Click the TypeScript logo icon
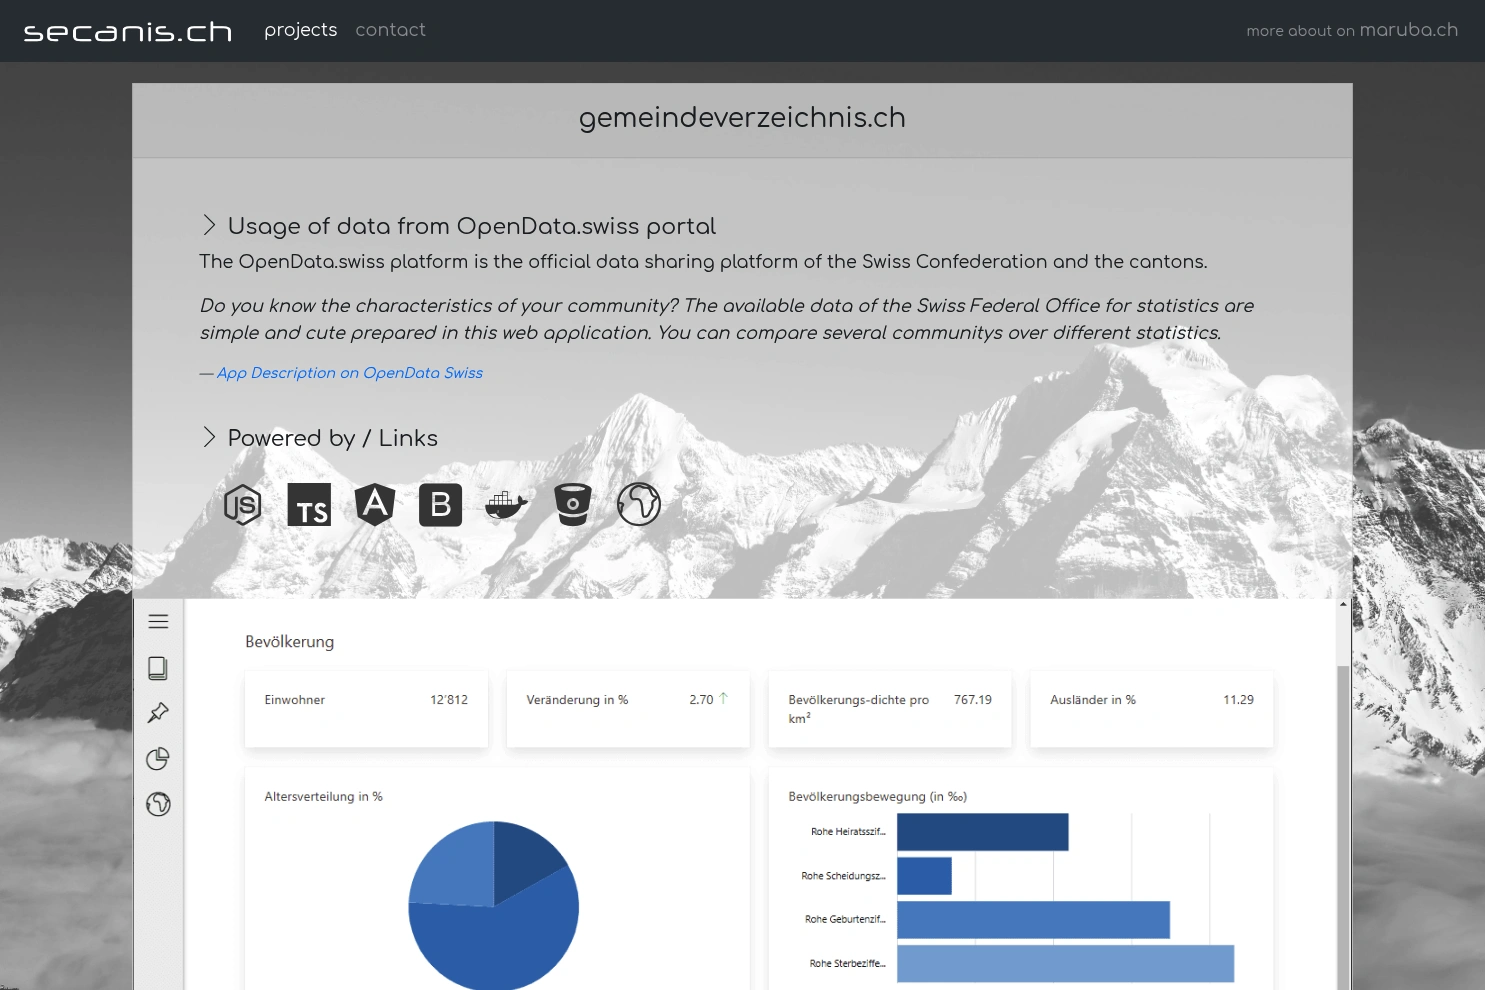Viewport: 1485px width, 990px height. coord(309,505)
